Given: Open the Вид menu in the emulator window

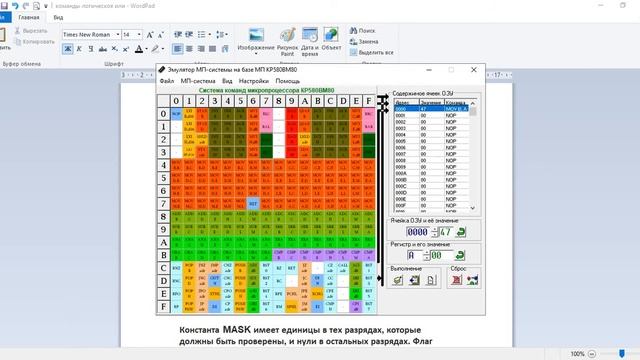Looking at the screenshot, I should coord(227,81).
